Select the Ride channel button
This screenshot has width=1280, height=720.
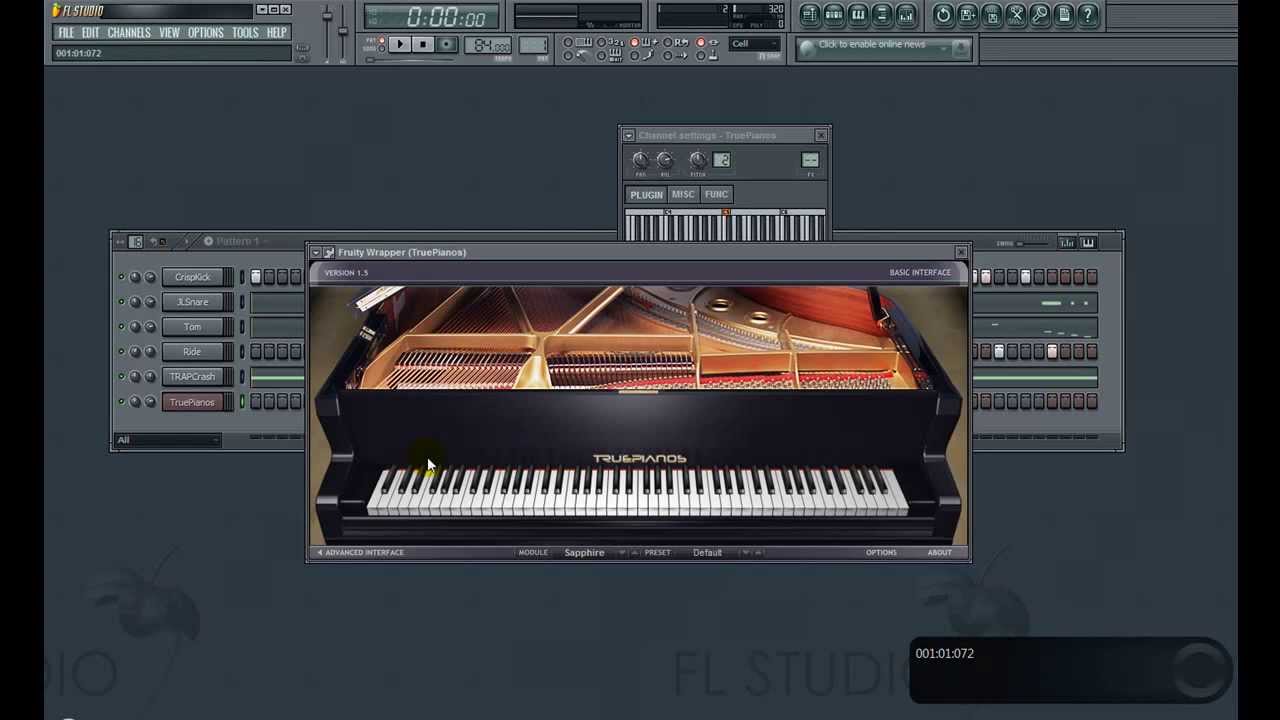tap(192, 352)
